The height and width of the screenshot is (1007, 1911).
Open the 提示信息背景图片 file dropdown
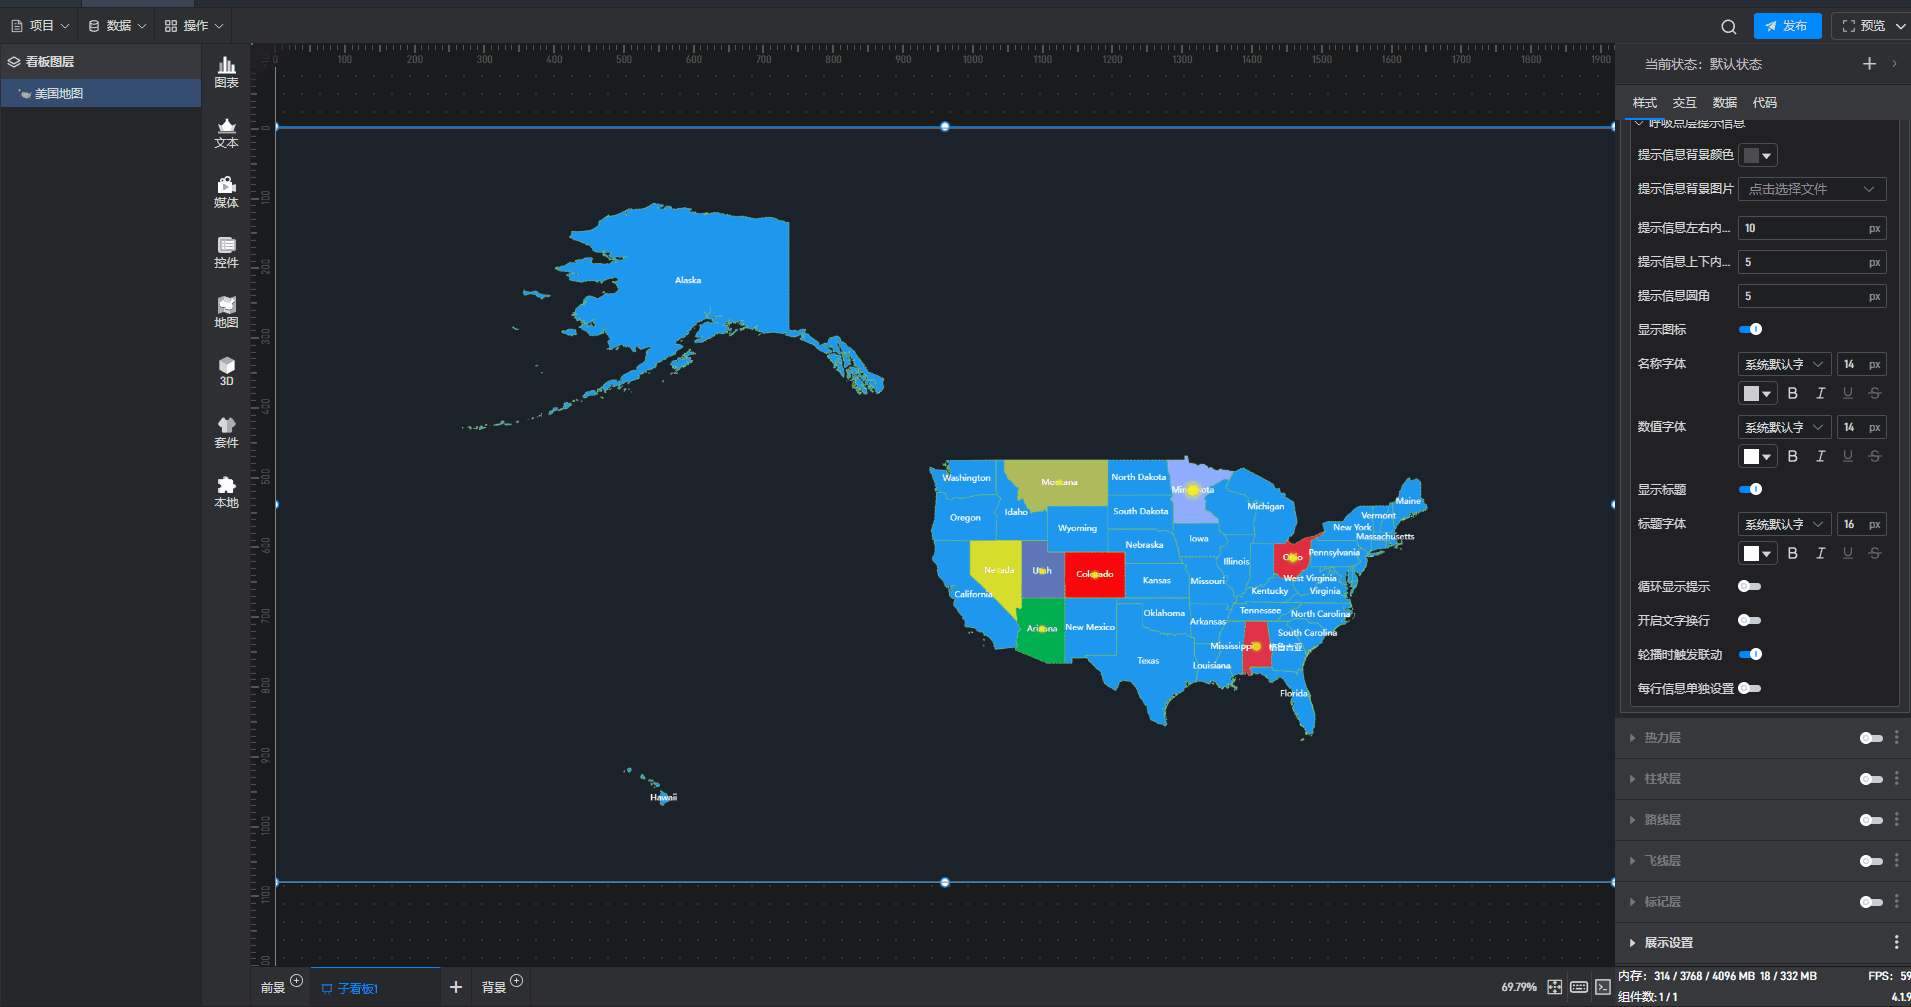pos(1811,189)
